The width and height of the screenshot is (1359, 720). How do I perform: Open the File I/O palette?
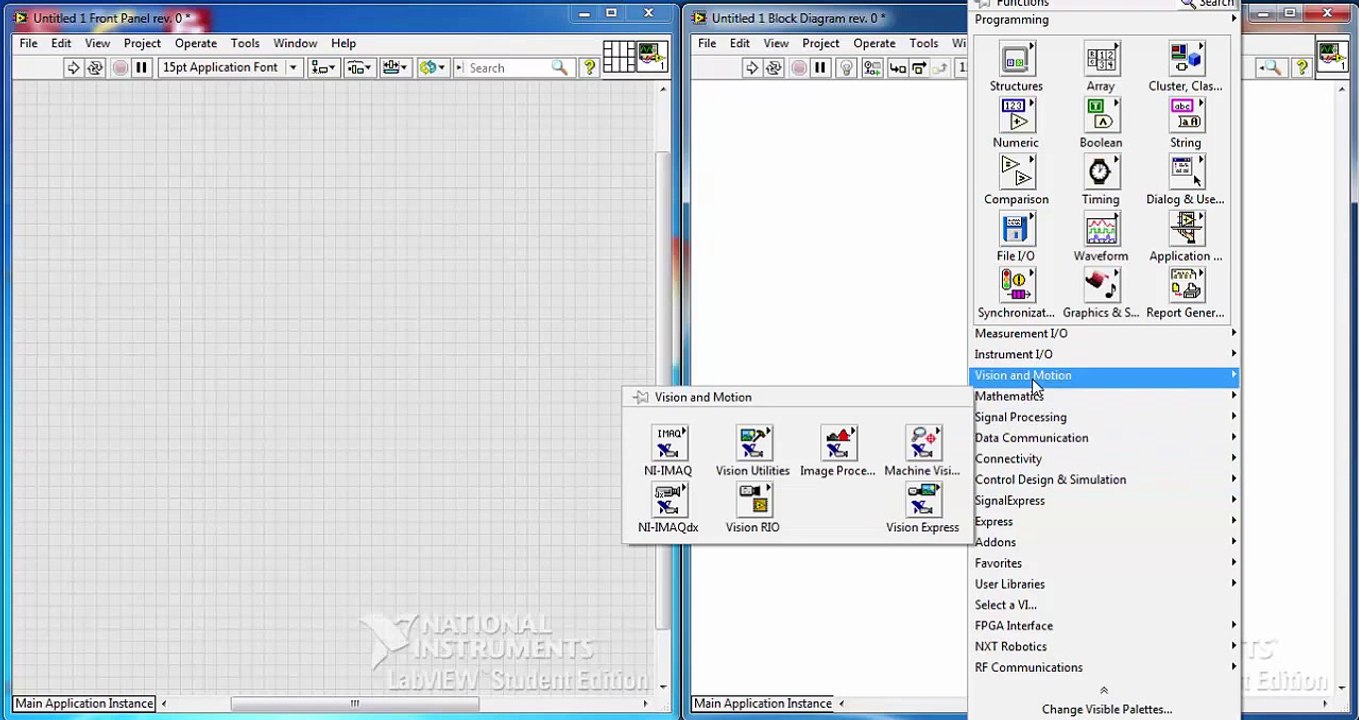(x=1016, y=230)
